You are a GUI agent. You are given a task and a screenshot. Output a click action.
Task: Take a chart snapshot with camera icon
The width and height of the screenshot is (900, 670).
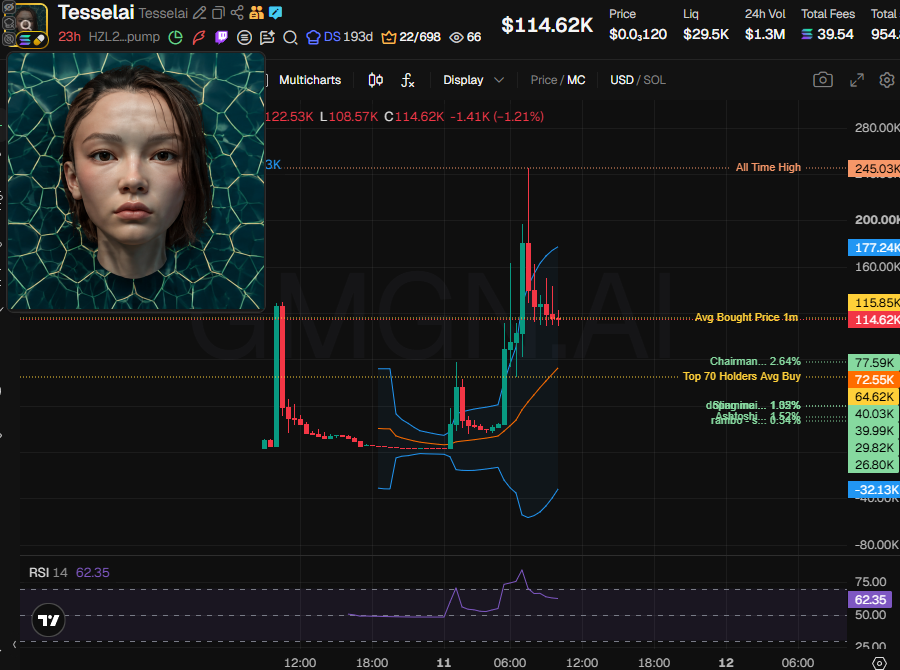823,80
